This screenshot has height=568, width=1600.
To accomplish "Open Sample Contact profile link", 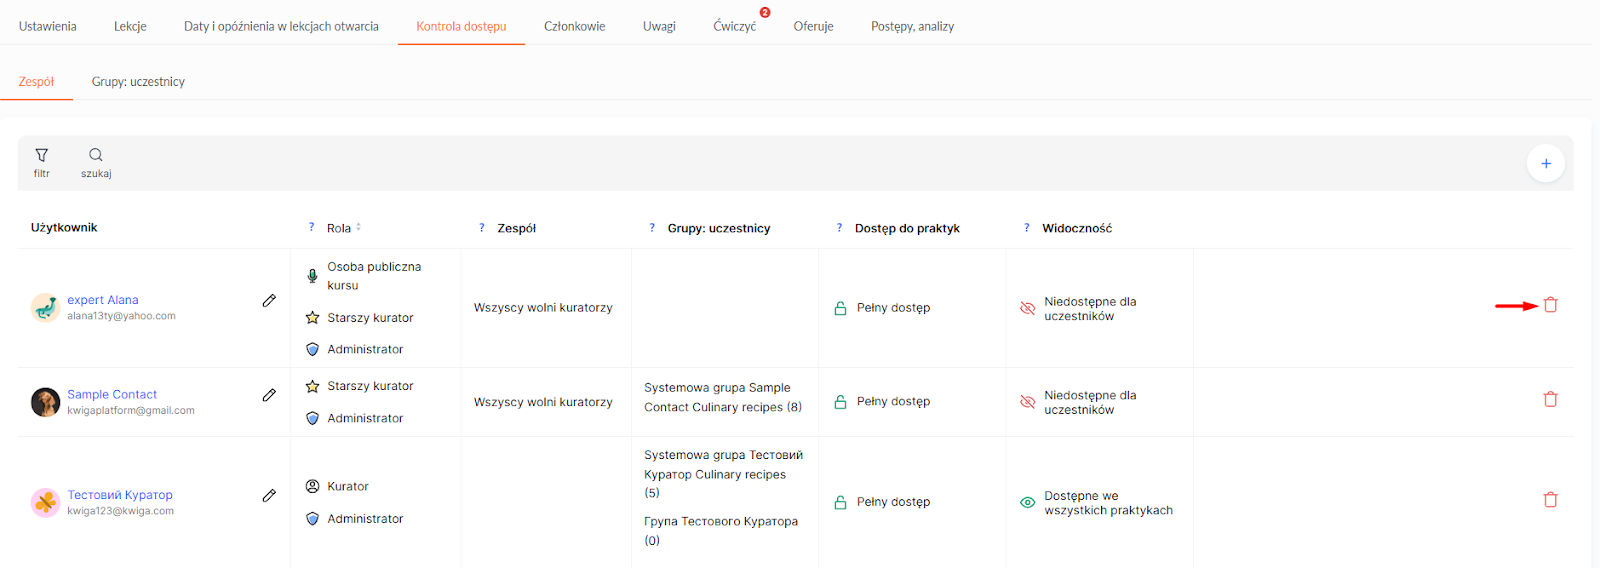I will tap(112, 394).
